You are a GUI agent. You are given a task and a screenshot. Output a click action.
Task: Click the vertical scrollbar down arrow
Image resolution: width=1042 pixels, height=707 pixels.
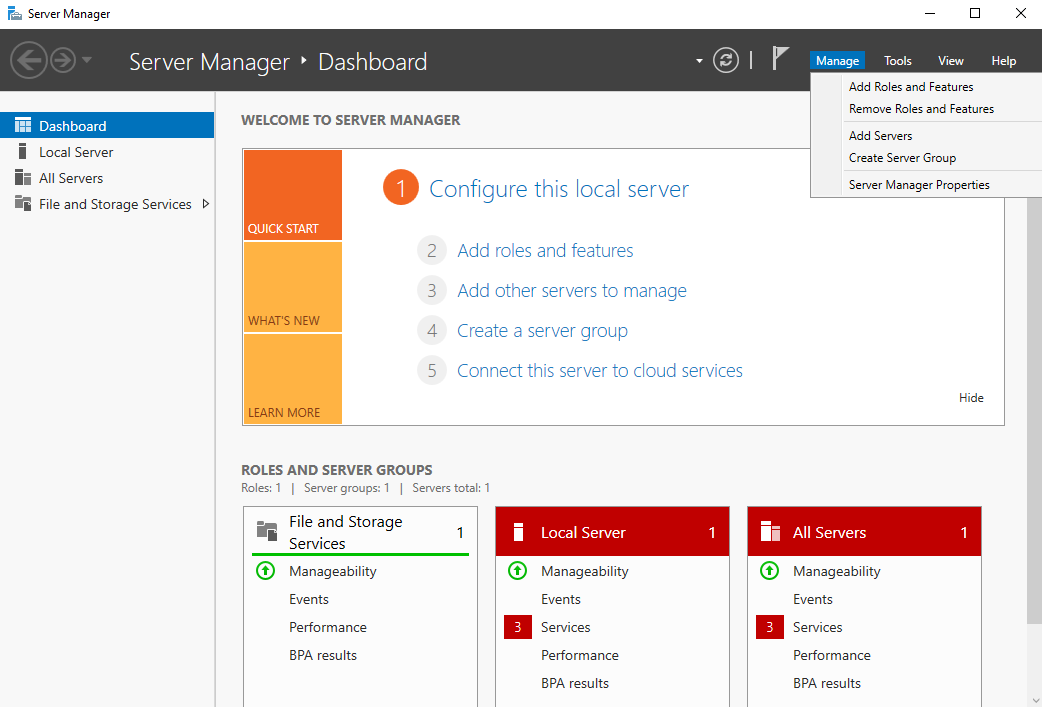pos(1034,698)
